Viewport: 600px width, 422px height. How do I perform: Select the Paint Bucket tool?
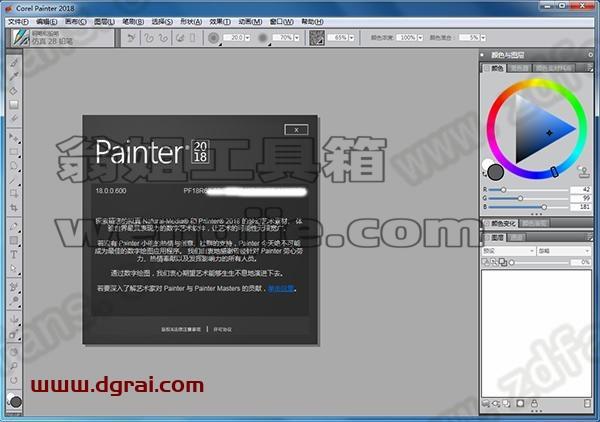click(14, 91)
